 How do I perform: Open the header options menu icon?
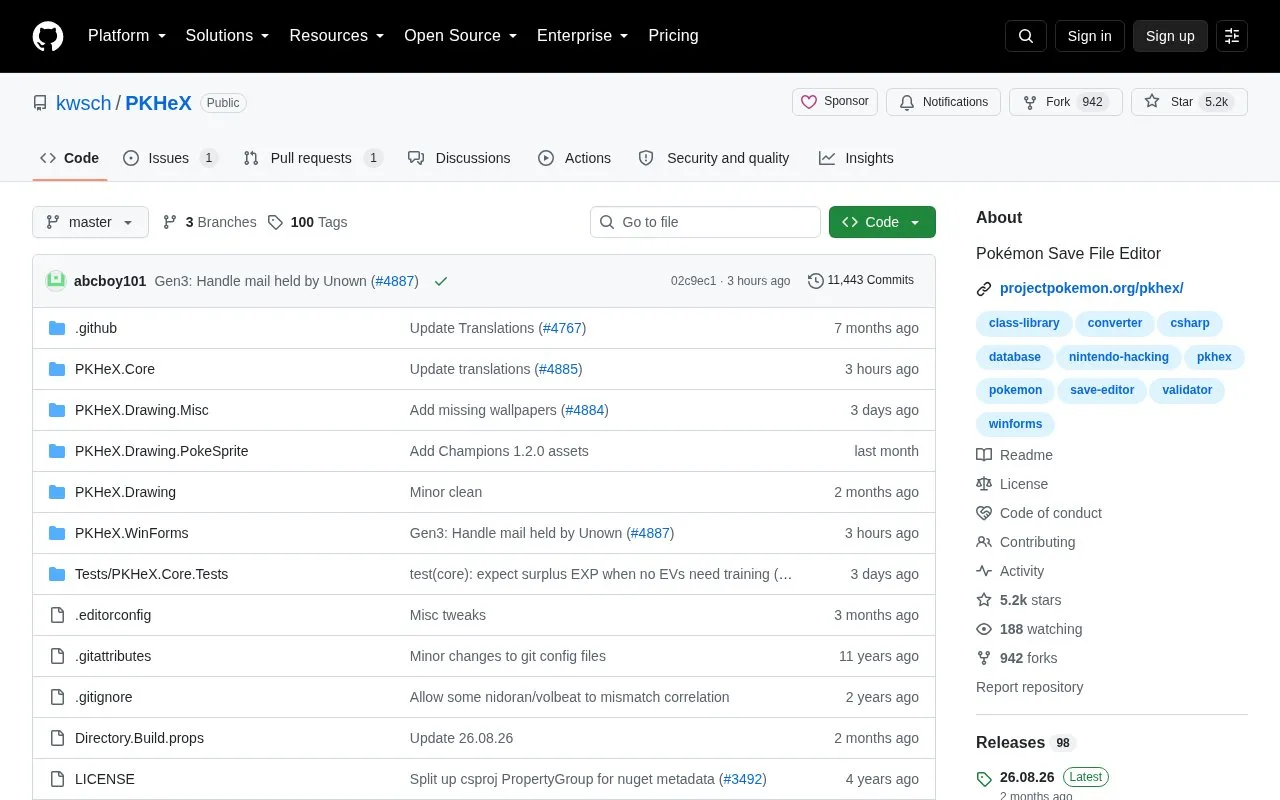(x=1232, y=36)
